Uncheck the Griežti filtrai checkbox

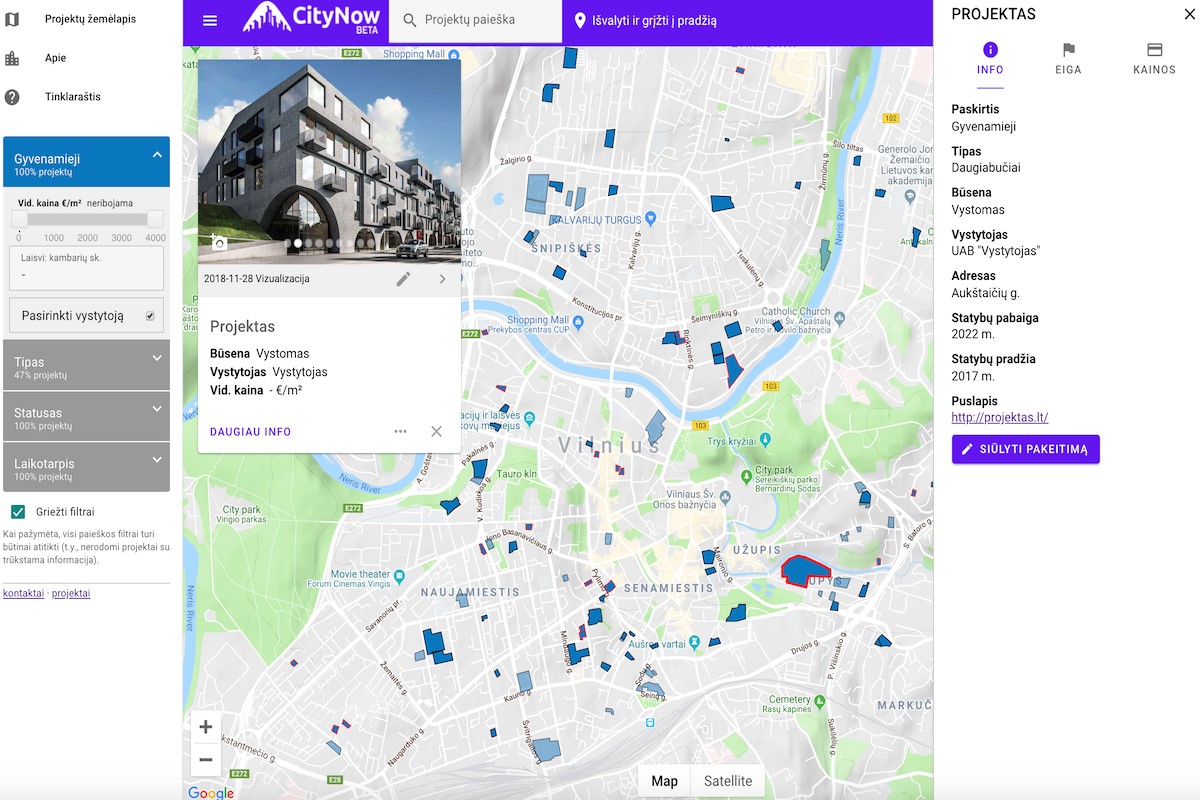(18, 512)
